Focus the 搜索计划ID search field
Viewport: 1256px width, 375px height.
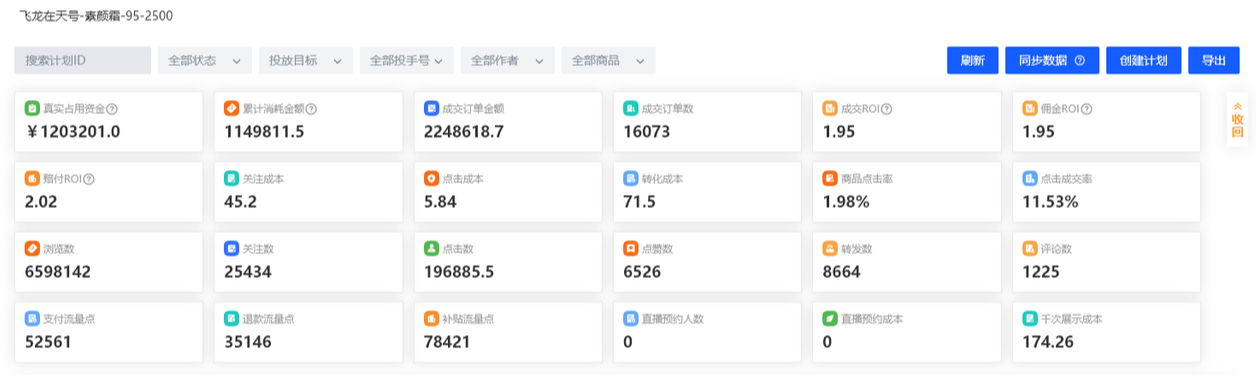(83, 60)
